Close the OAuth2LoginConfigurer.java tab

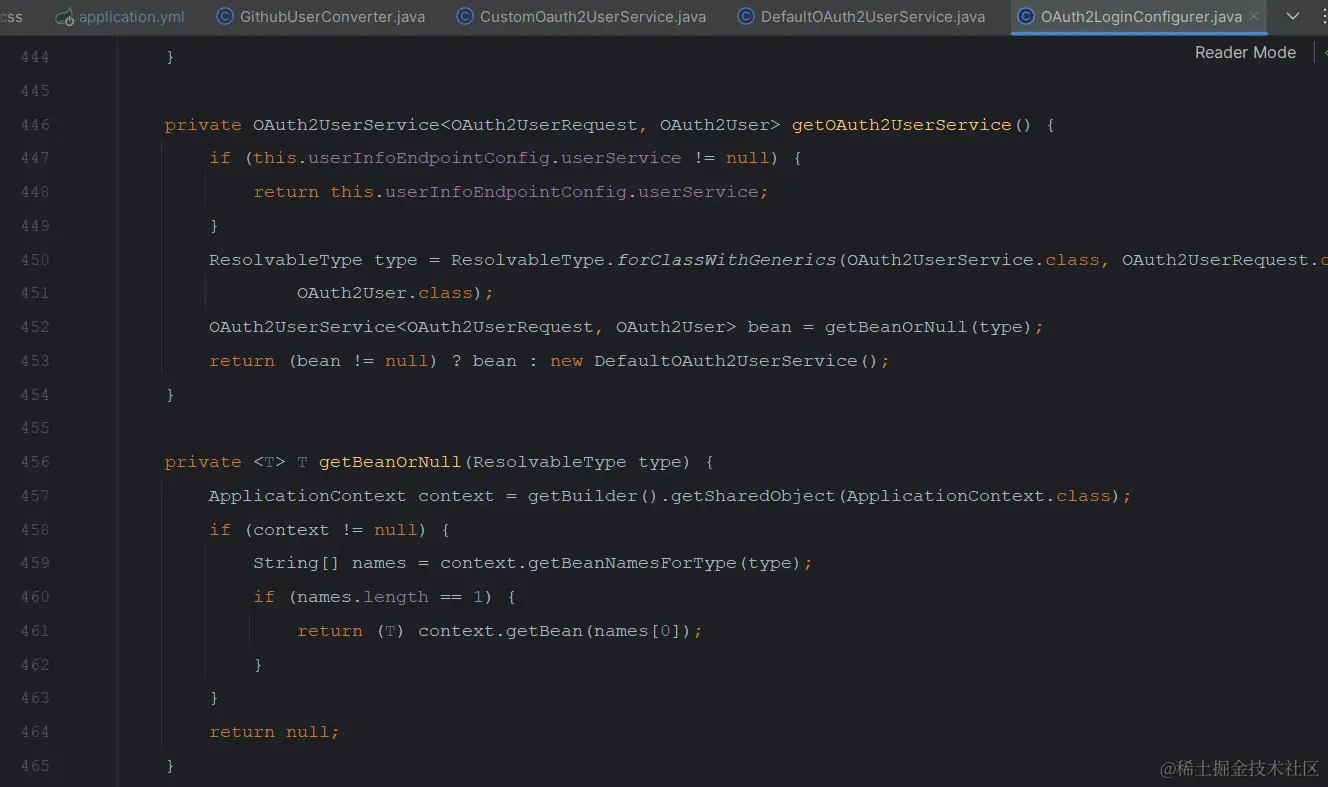tap(1254, 17)
